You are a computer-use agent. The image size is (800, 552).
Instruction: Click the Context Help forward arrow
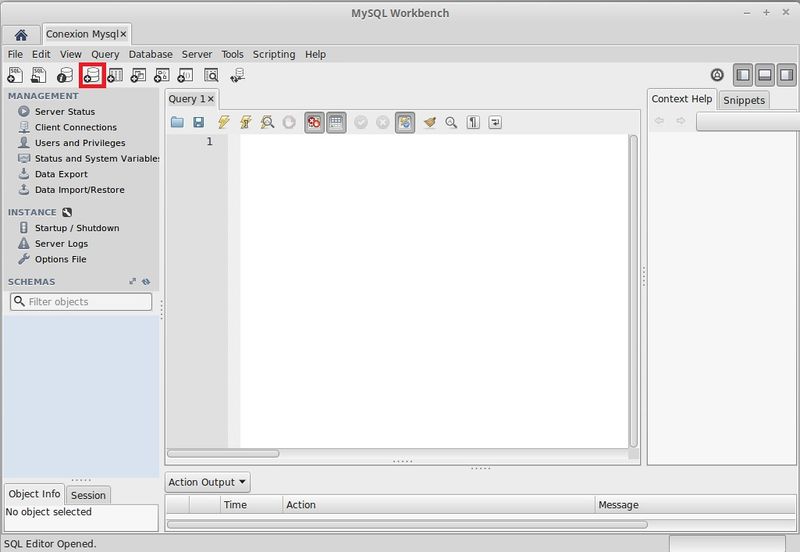coord(681,121)
